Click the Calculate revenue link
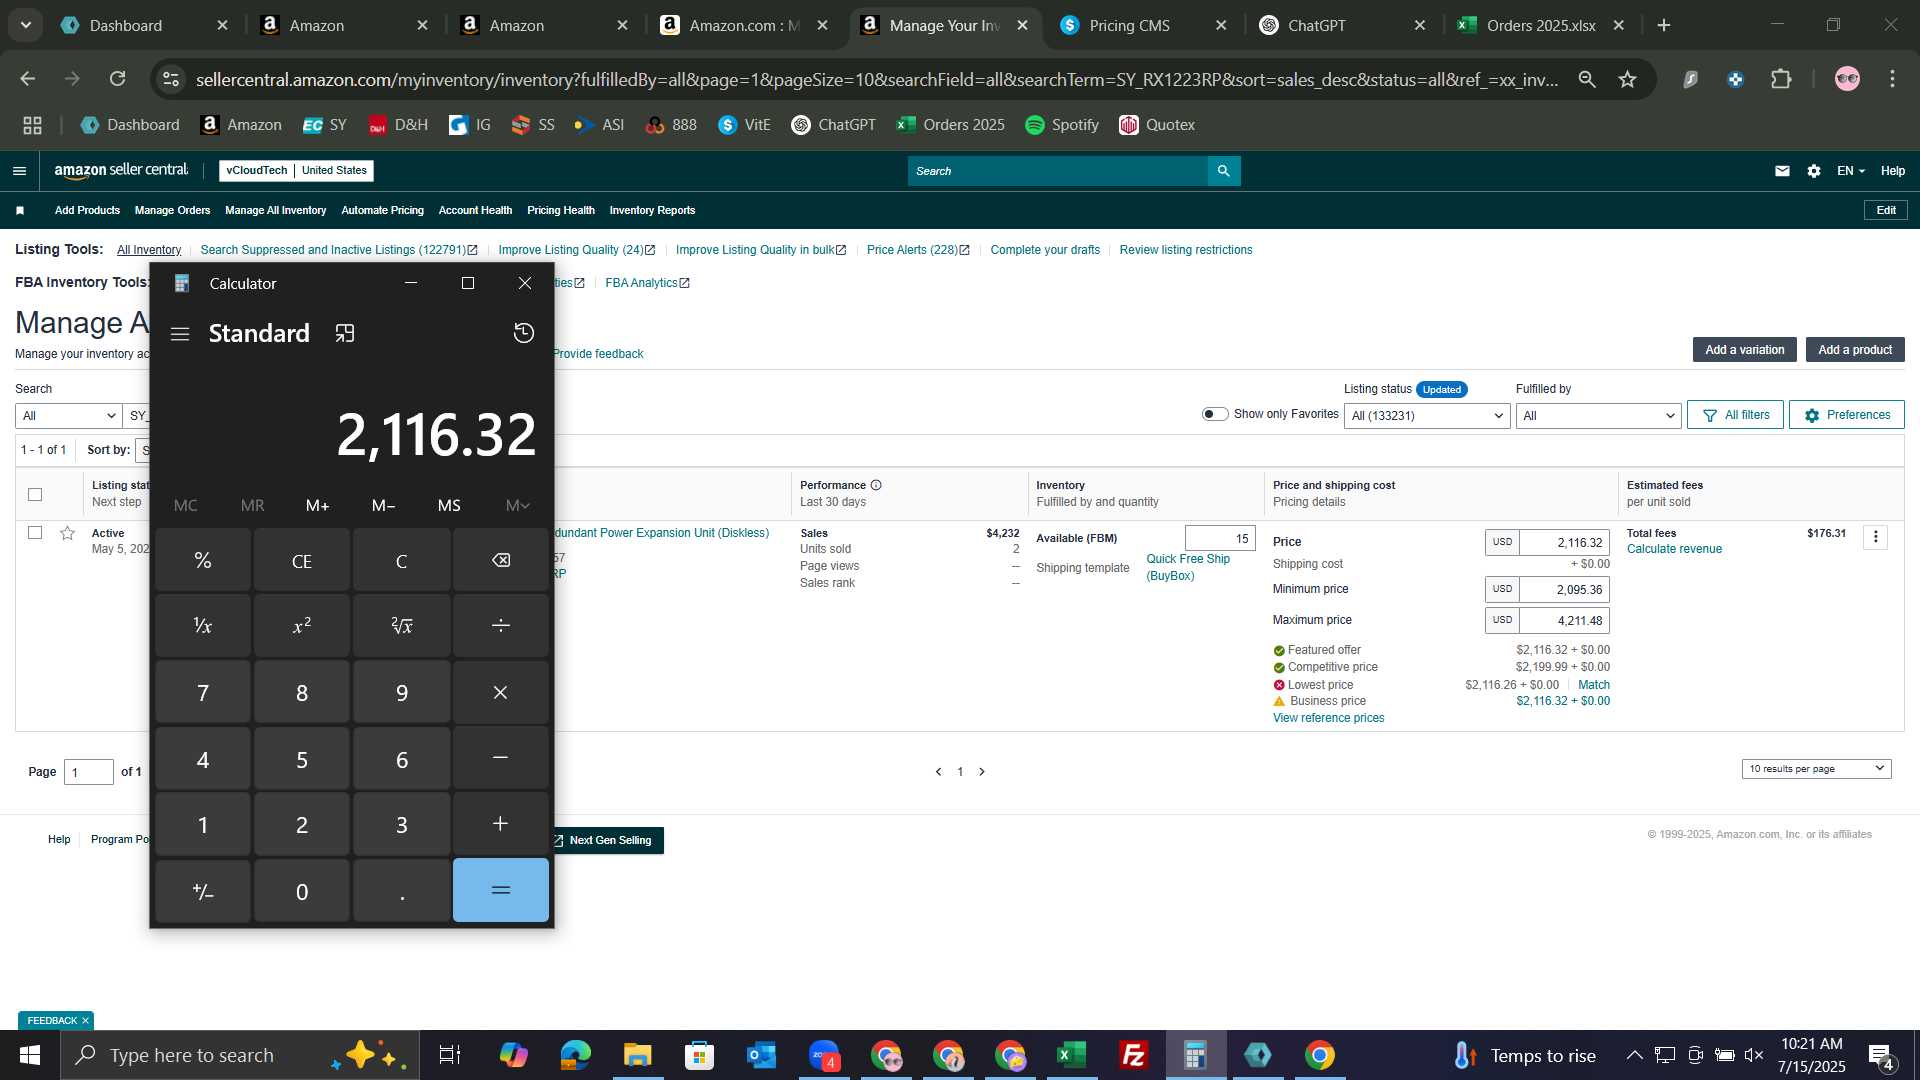Viewport: 1920px width, 1080px height. click(x=1674, y=549)
